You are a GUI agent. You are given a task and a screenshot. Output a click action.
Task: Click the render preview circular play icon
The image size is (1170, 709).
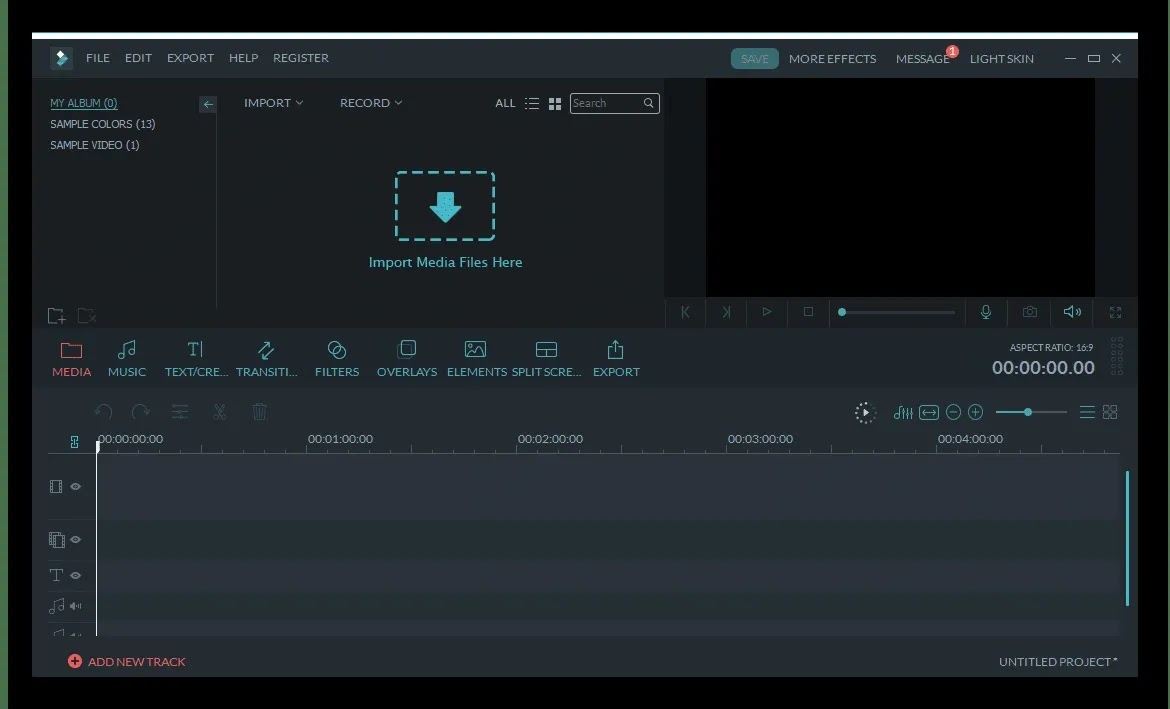865,413
